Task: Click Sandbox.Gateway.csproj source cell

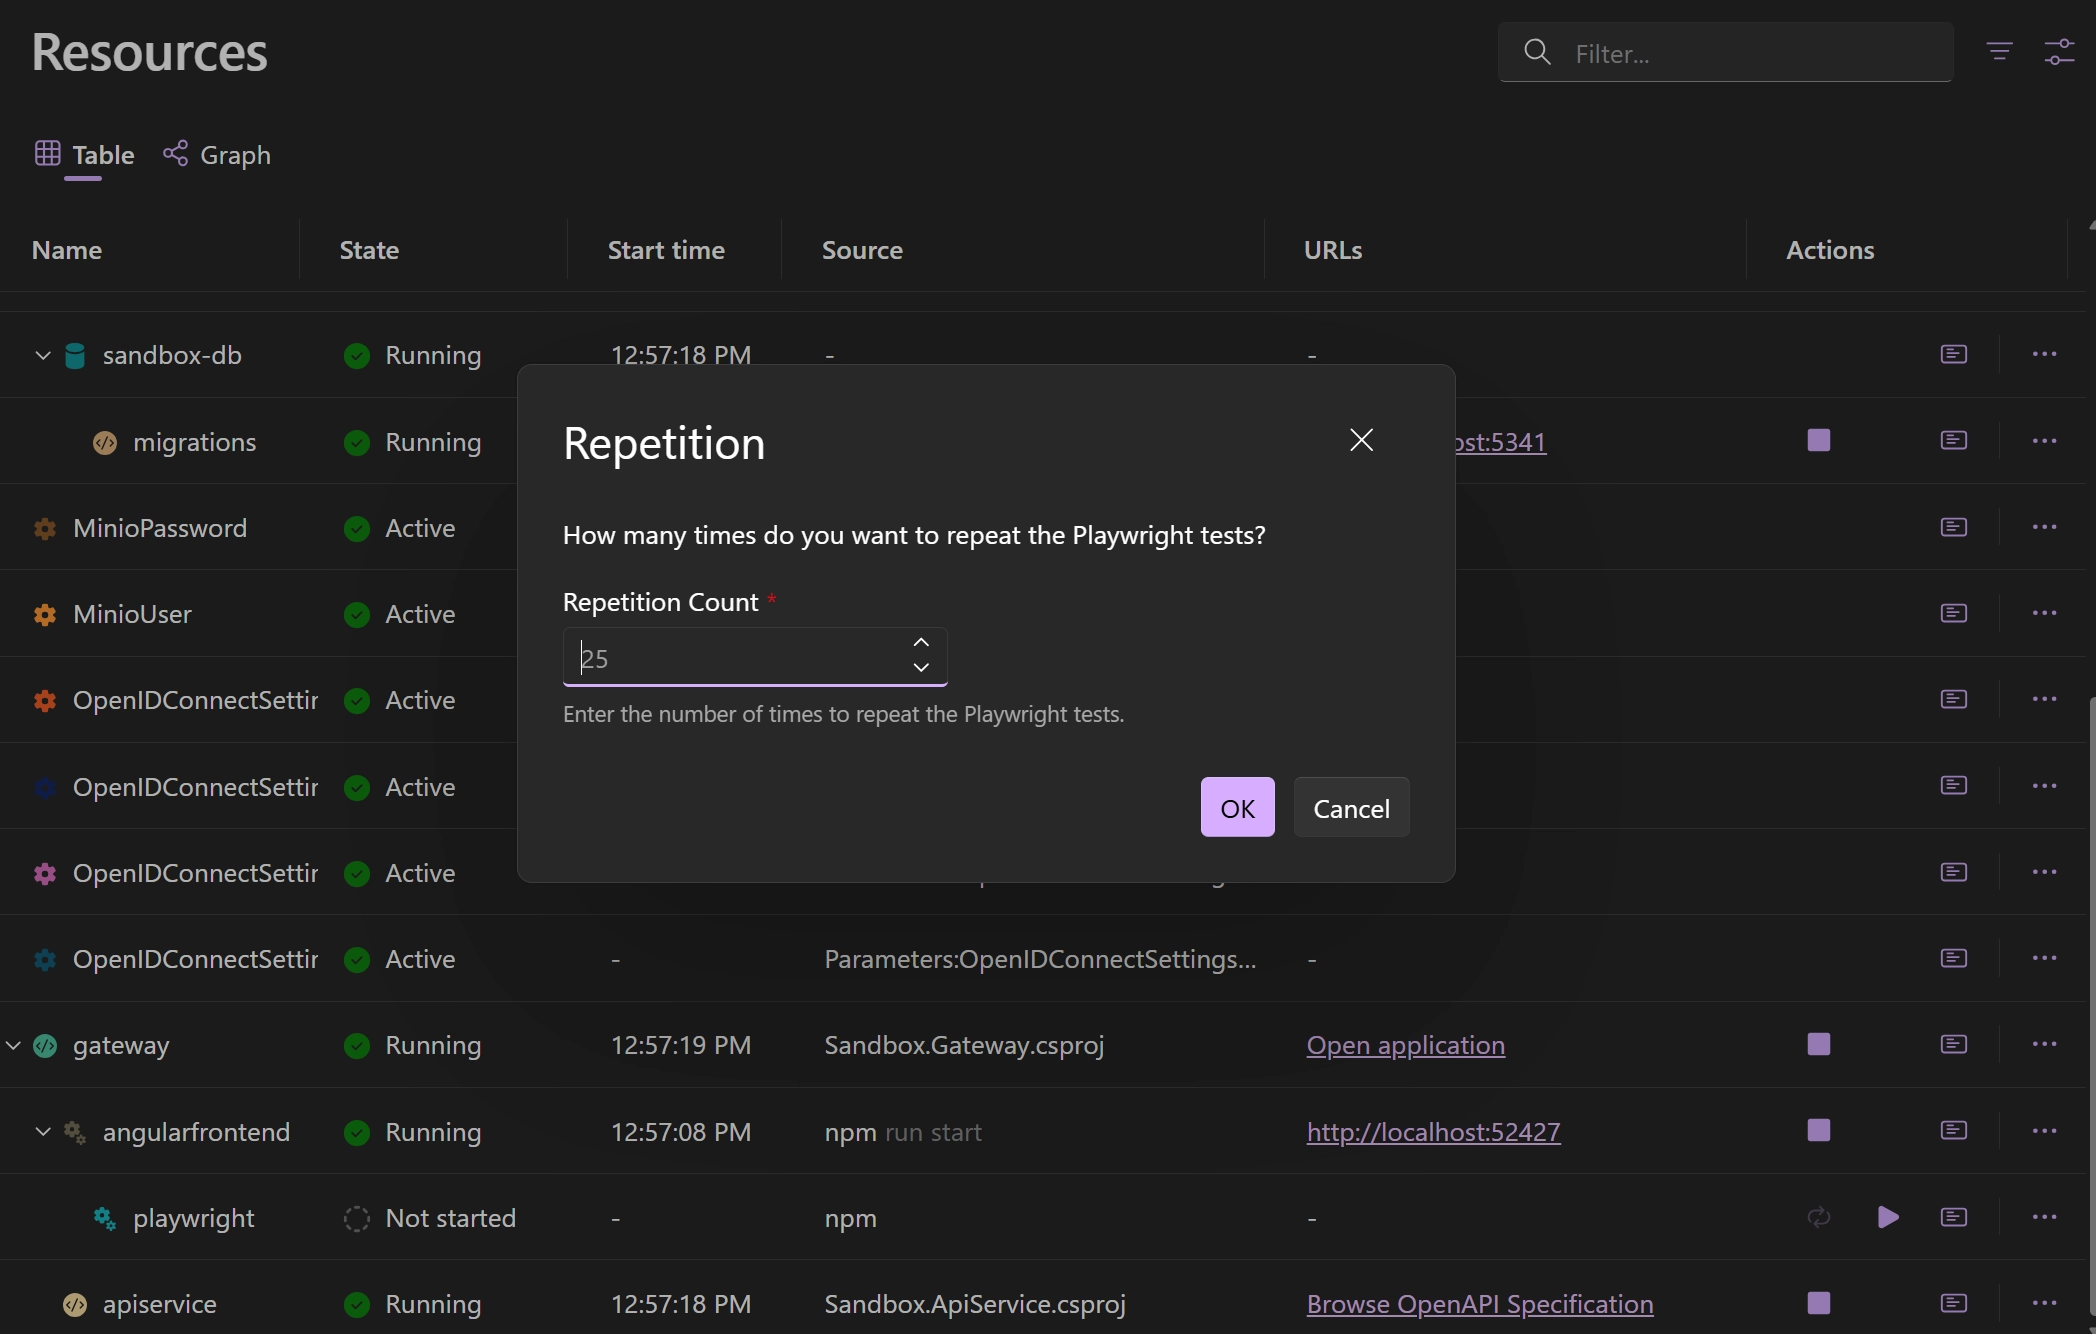Action: tap(964, 1045)
